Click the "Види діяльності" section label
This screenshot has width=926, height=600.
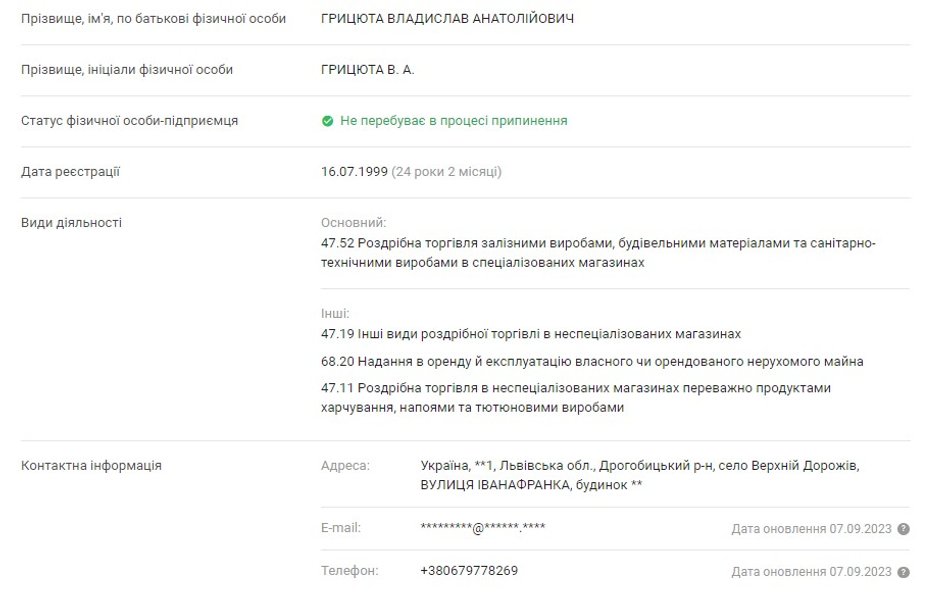pyautogui.click(x=71, y=223)
